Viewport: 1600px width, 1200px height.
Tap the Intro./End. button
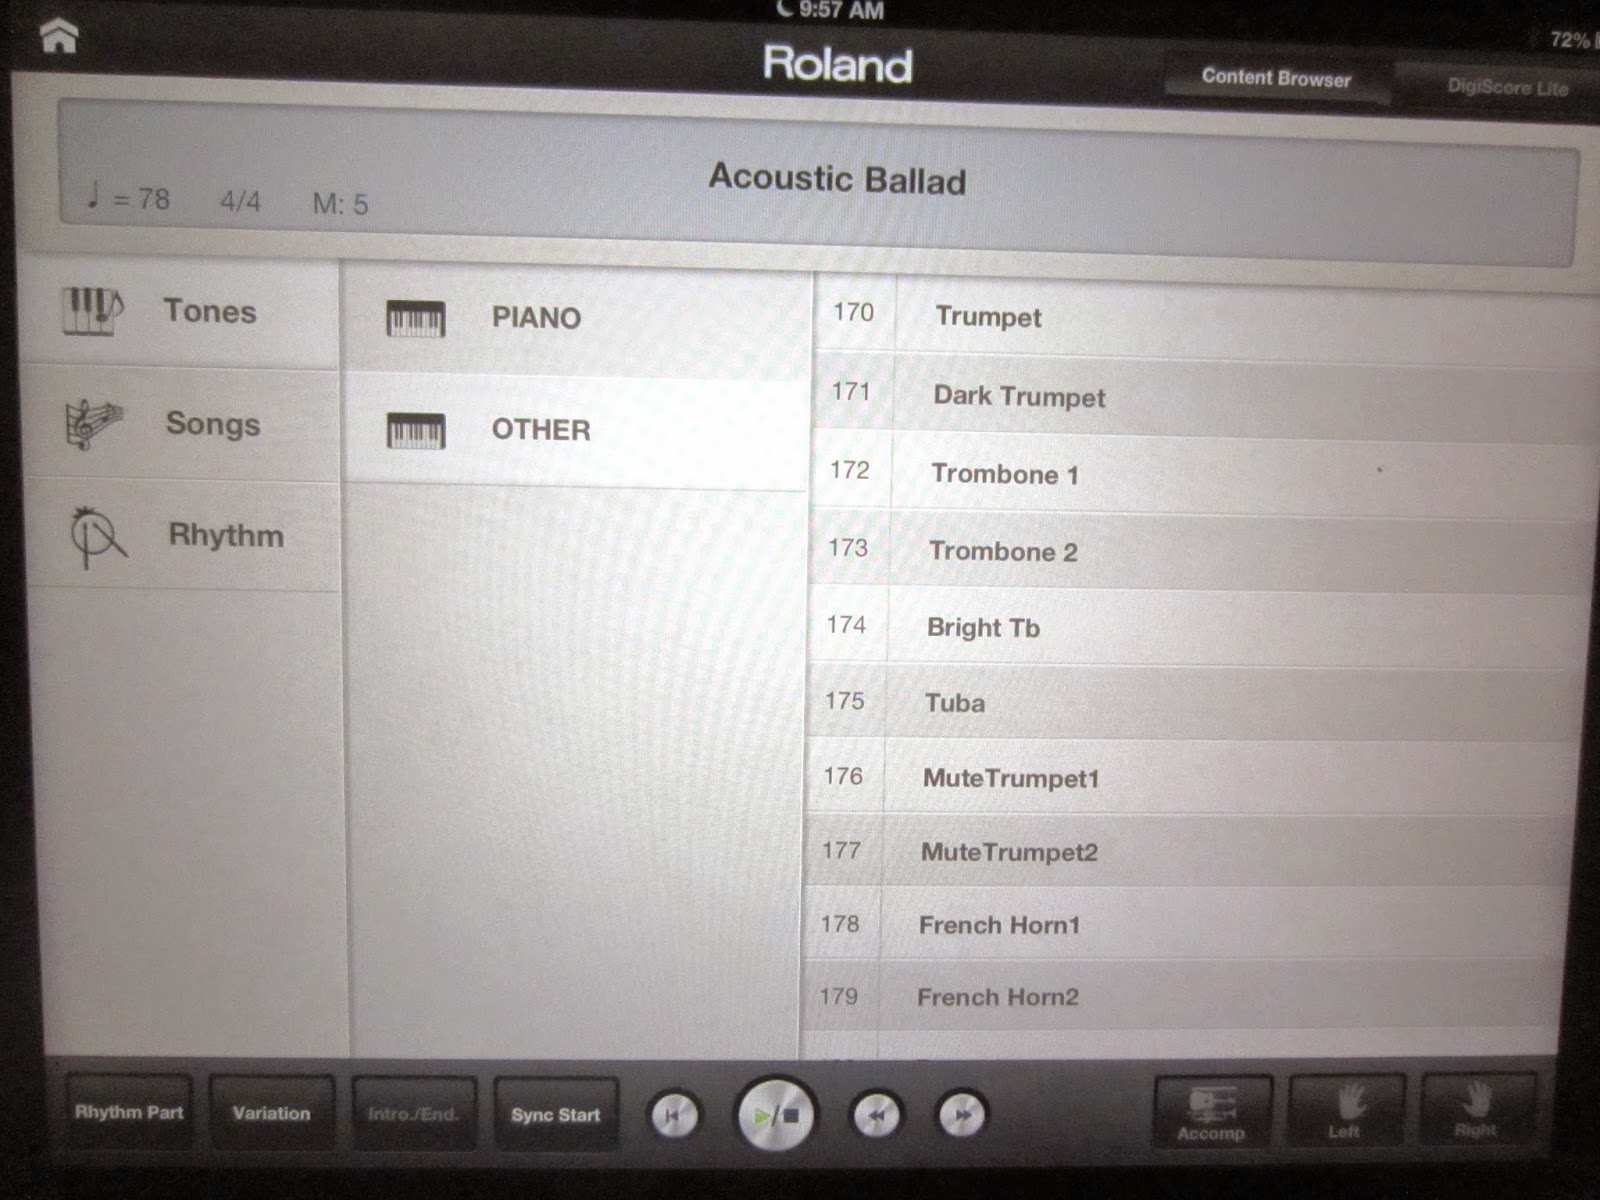pyautogui.click(x=413, y=1114)
